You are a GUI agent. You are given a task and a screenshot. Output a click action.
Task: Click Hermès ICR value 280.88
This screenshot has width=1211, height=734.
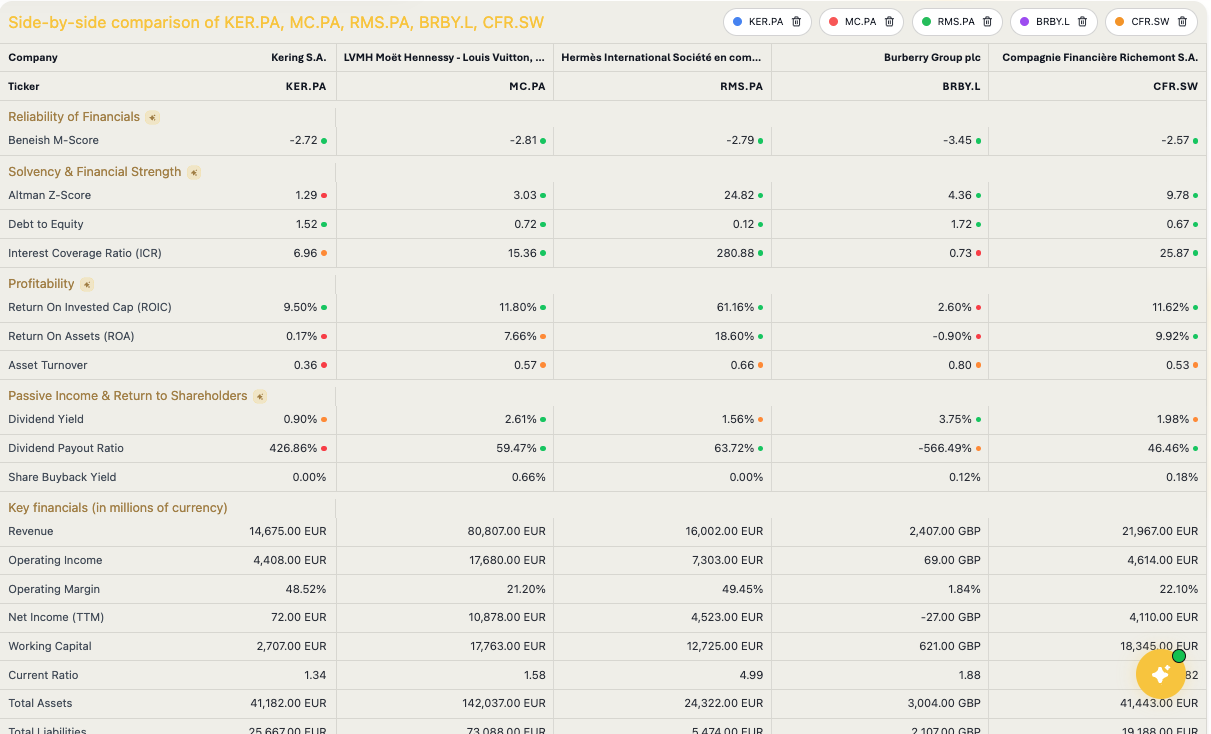(735, 253)
